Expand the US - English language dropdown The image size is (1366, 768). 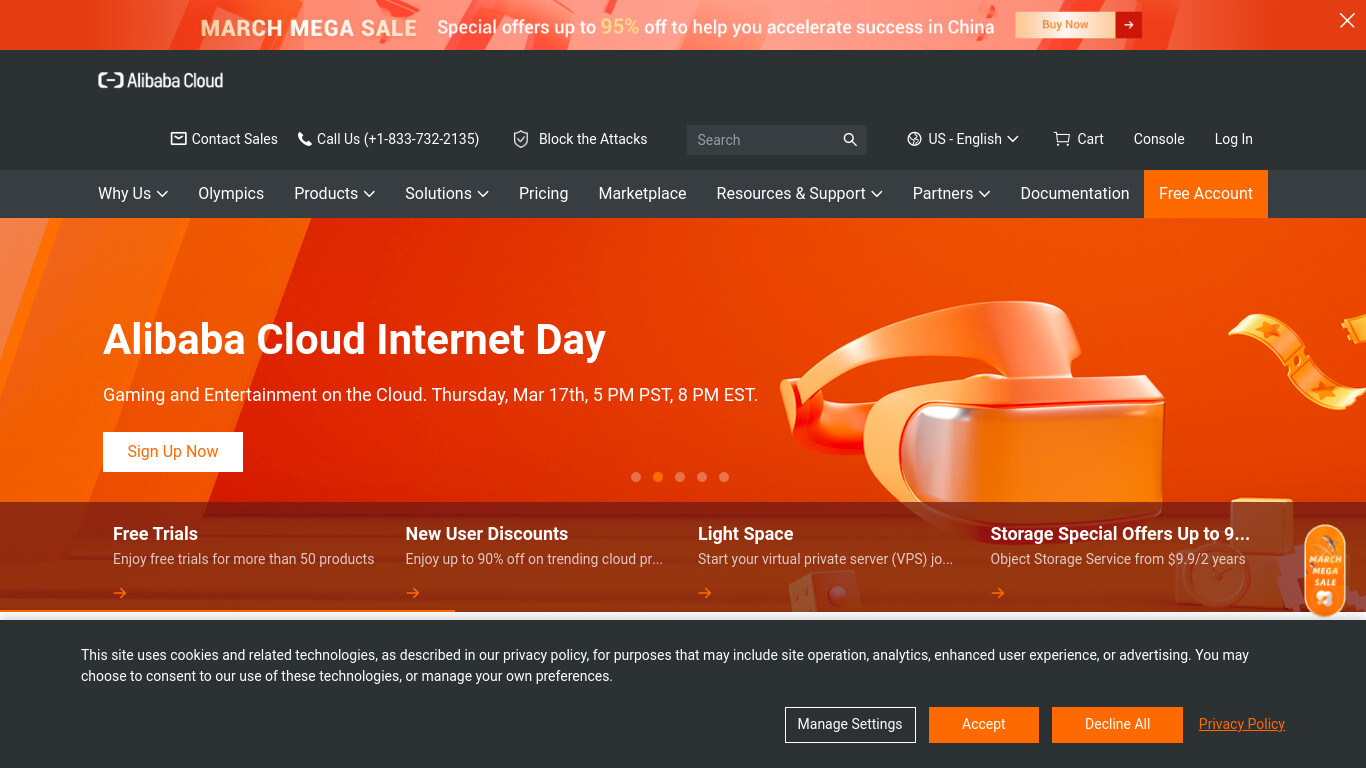point(963,139)
